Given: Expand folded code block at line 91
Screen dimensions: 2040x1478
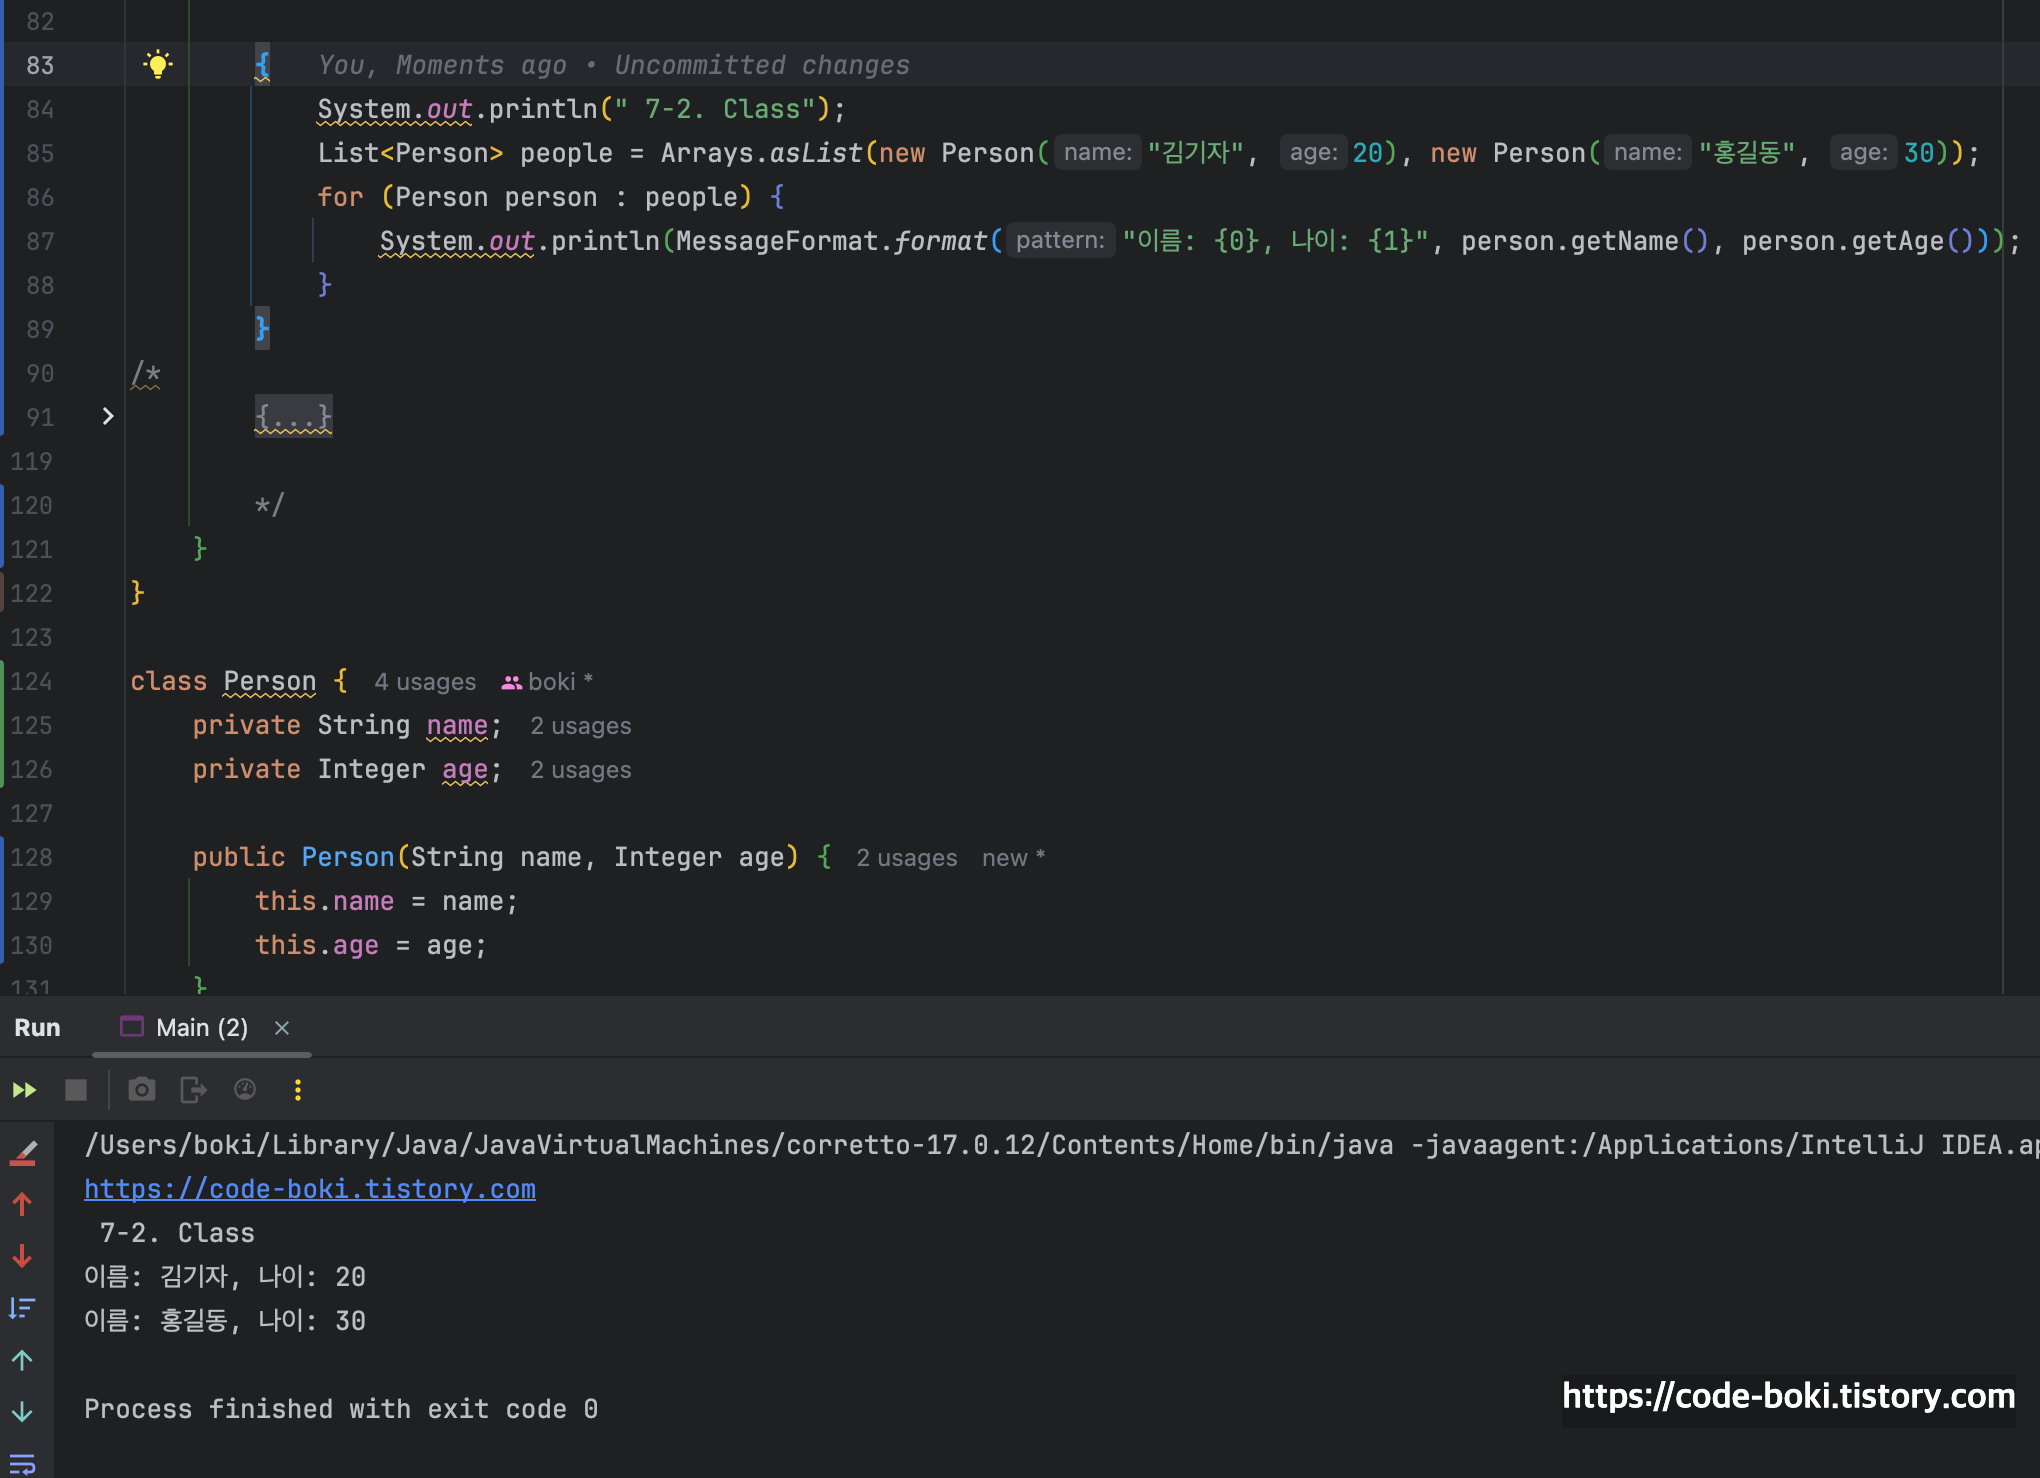Looking at the screenshot, I should coord(108,416).
